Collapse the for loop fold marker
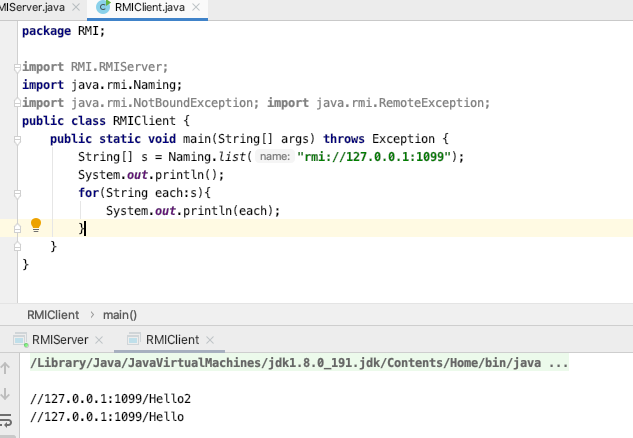 pyautogui.click(x=17, y=194)
